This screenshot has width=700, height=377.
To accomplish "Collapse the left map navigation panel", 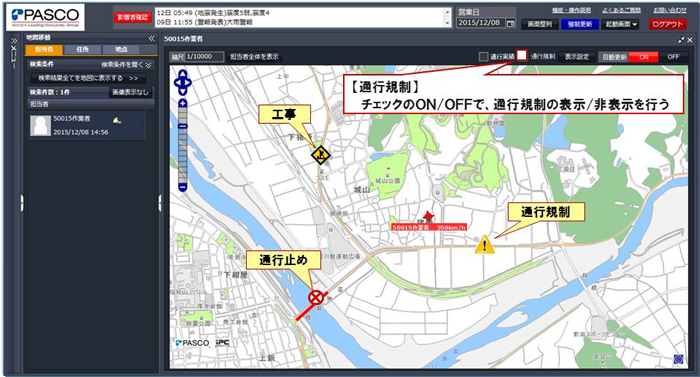I will pos(151,38).
